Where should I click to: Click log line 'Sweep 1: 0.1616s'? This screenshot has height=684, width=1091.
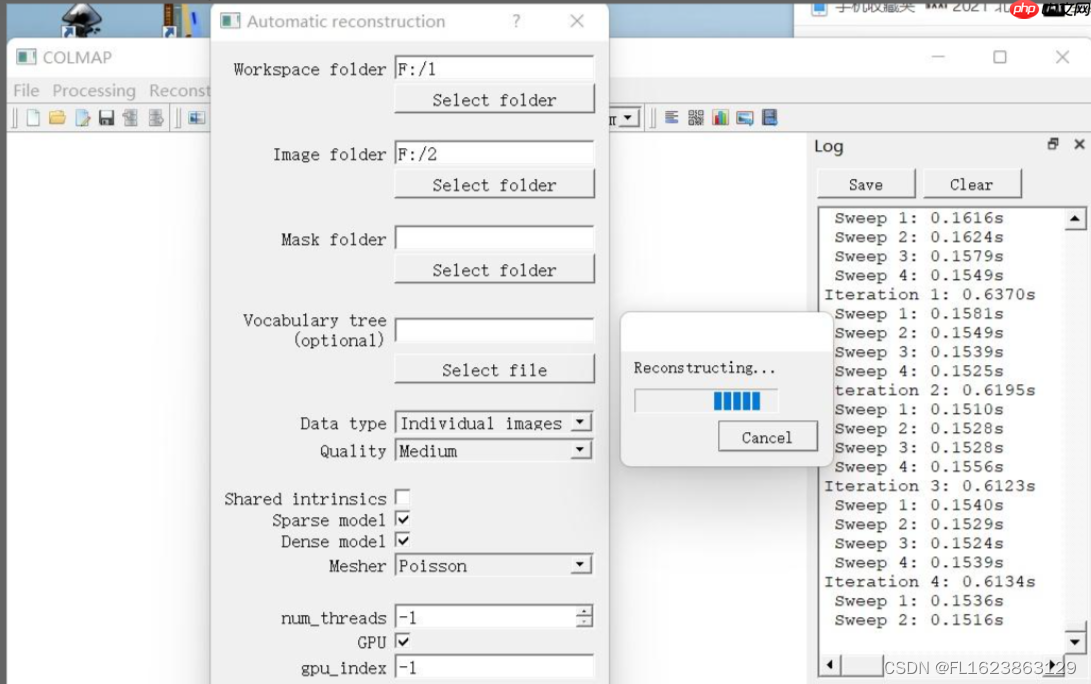919,218
